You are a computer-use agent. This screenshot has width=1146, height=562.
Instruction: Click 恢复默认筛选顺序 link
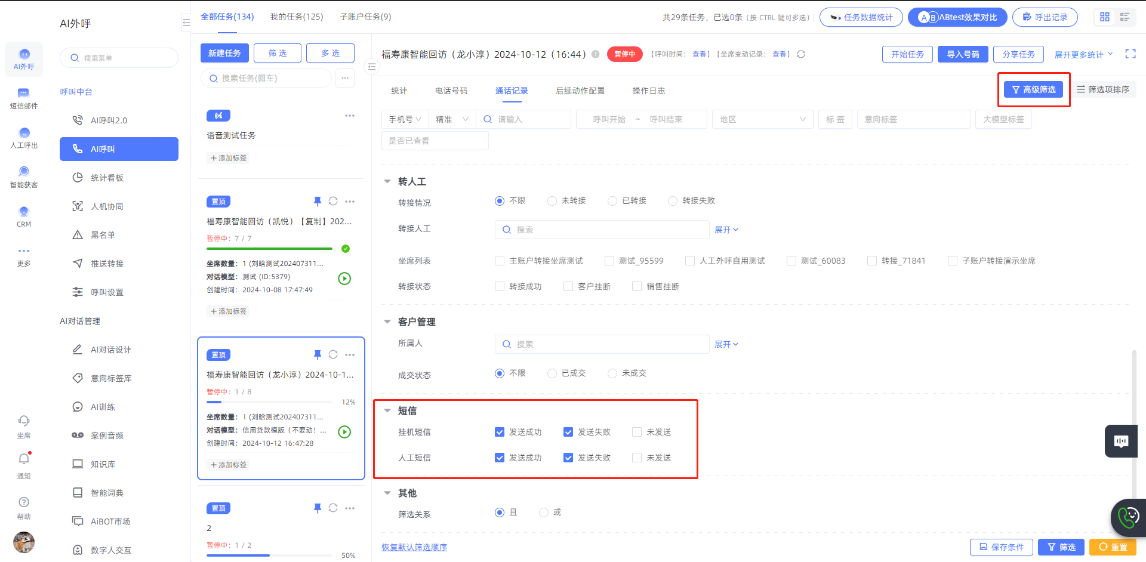[x=414, y=547]
